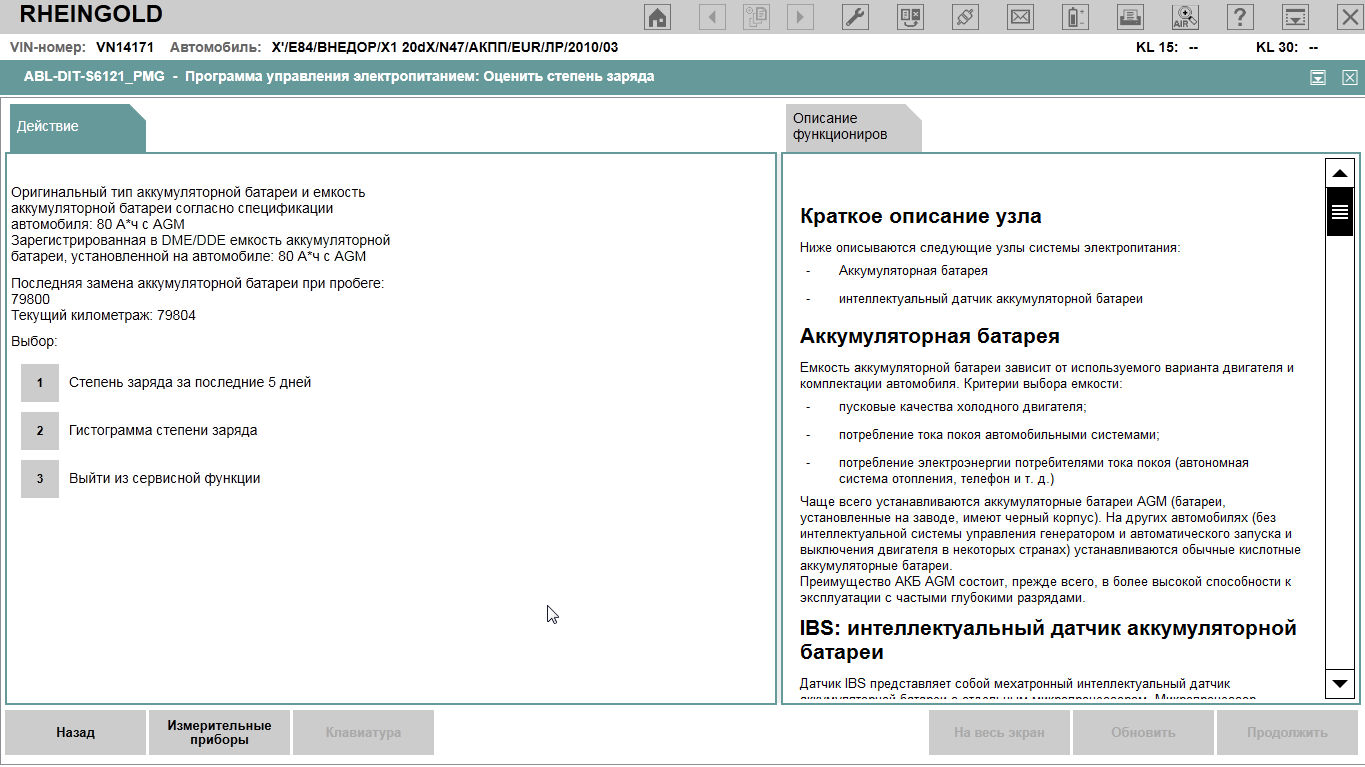
Task: Select option 1 button
Action: coord(40,383)
